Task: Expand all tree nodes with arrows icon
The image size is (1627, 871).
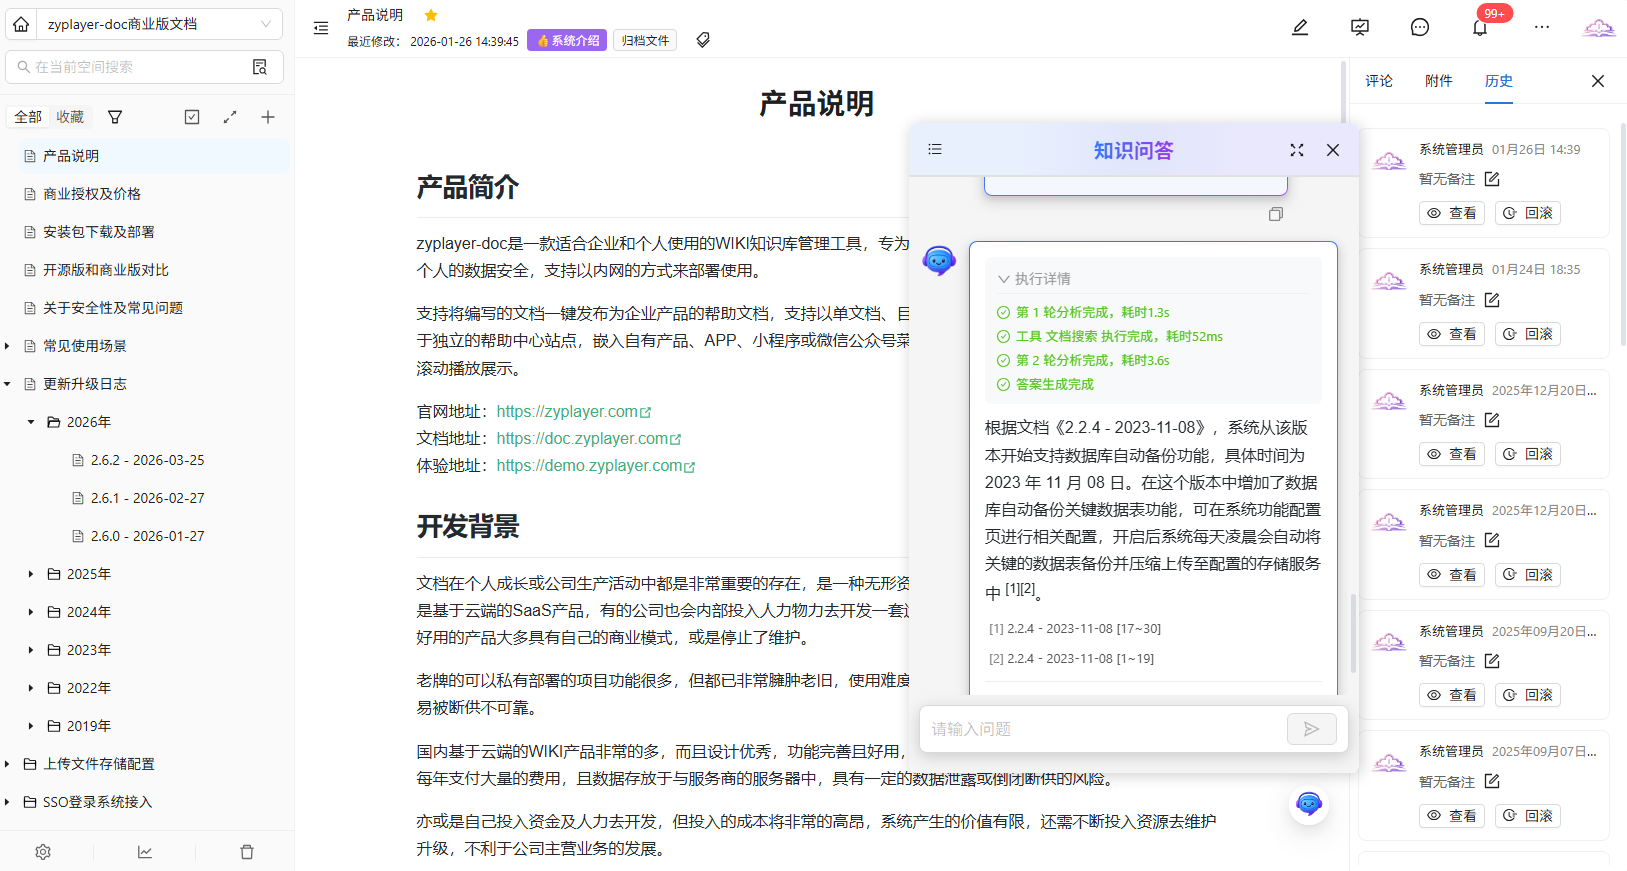Action: pyautogui.click(x=230, y=117)
